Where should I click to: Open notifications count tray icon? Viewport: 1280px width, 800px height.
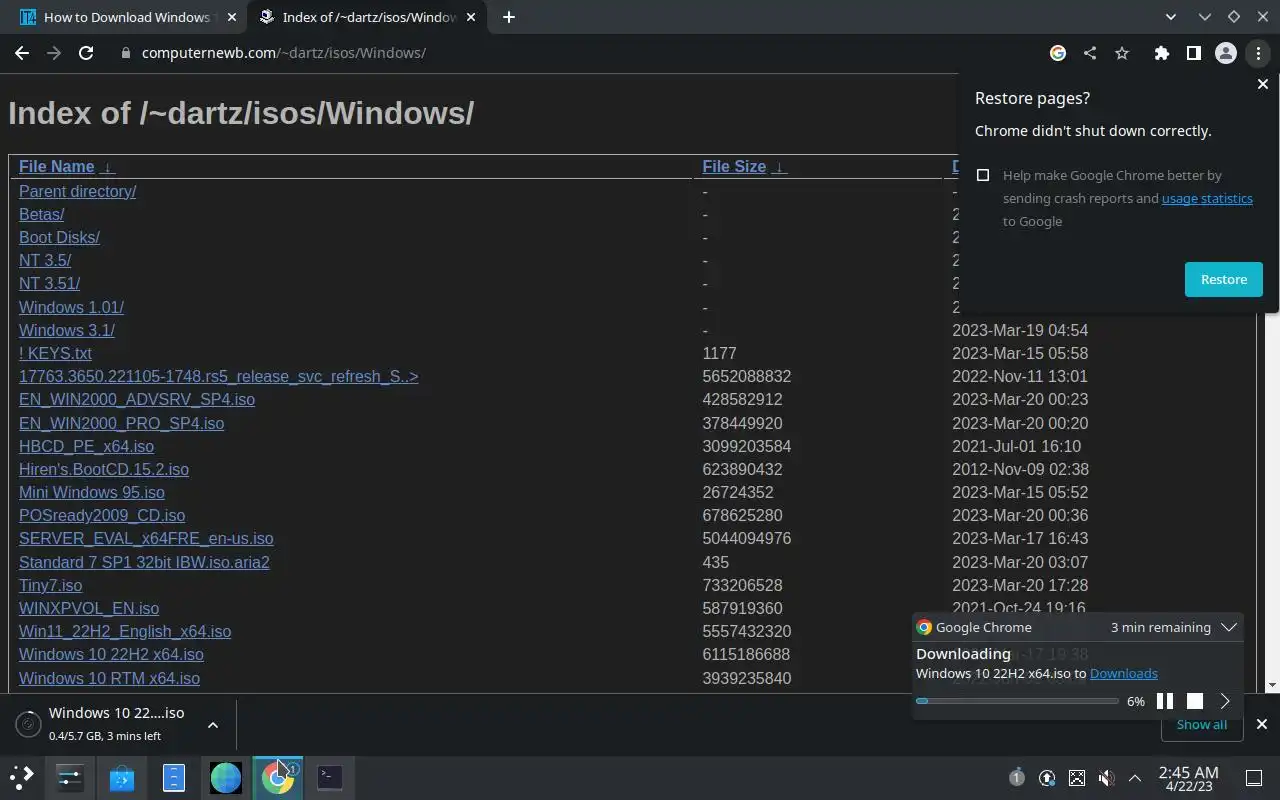click(1017, 777)
